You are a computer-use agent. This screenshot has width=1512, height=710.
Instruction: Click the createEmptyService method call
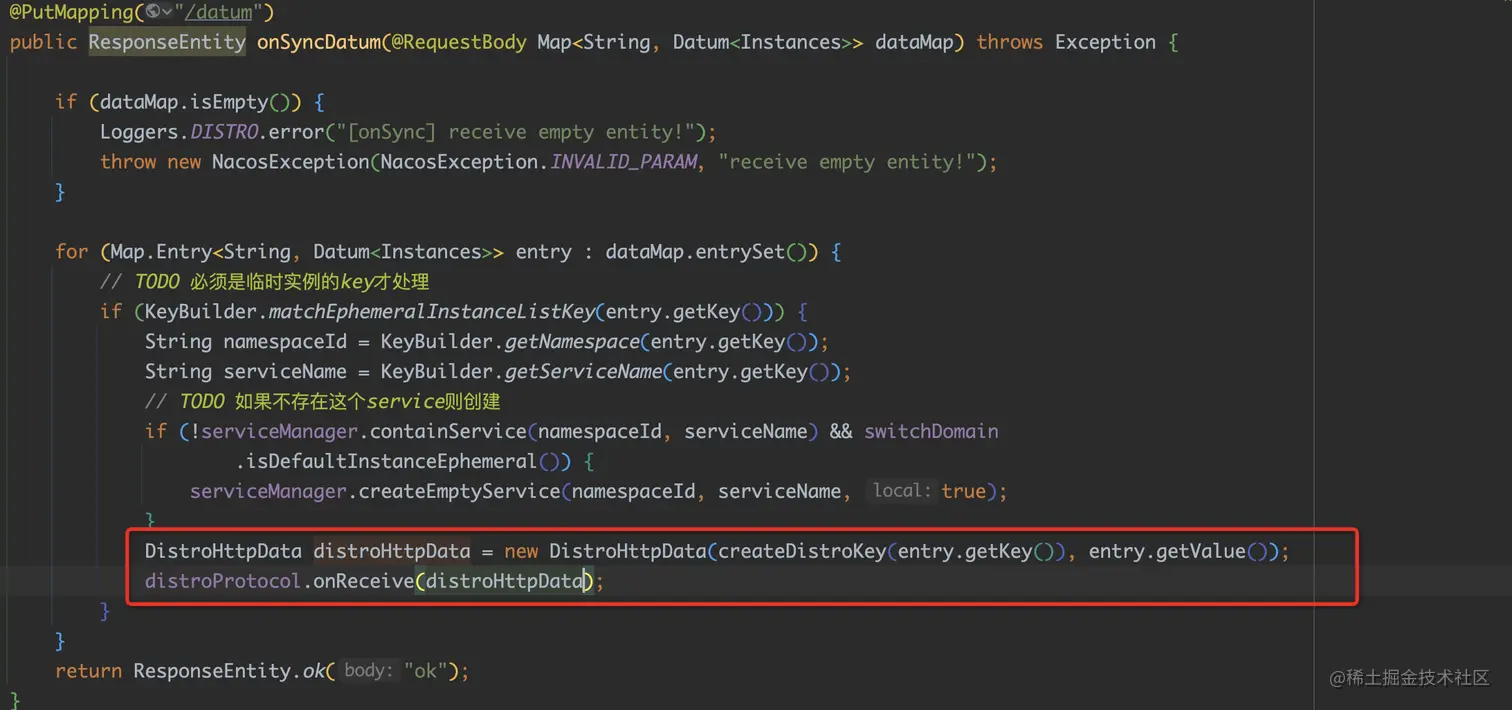pos(459,492)
